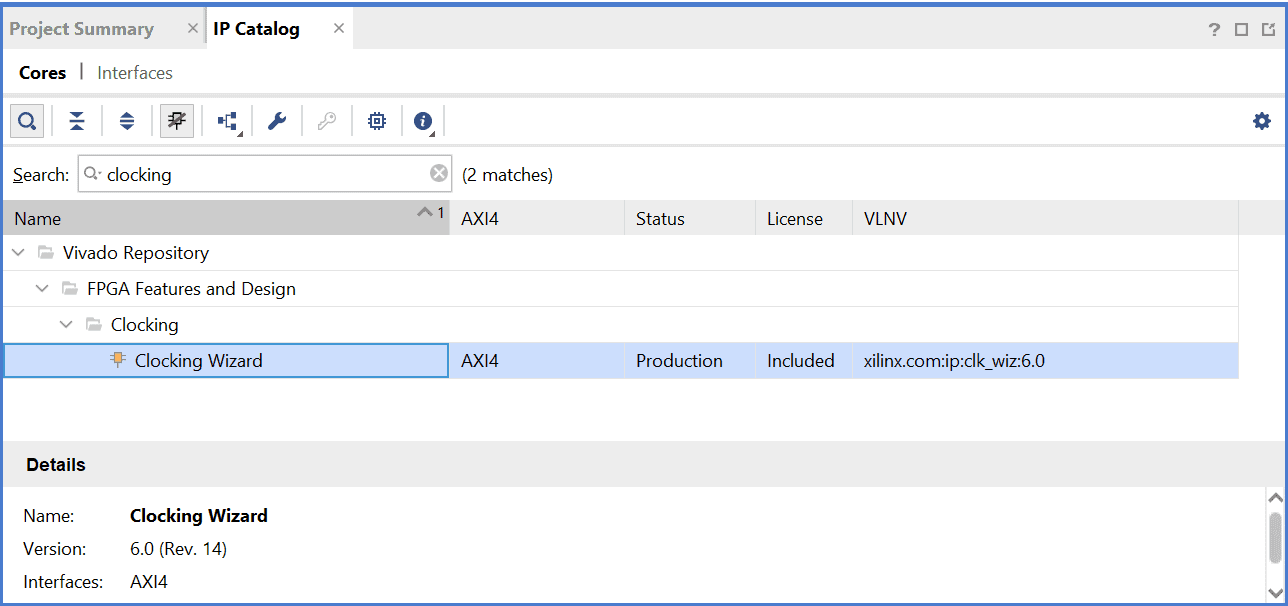Click the Details pane vertical scrollbar
1288x606 pixels.
(1274, 540)
